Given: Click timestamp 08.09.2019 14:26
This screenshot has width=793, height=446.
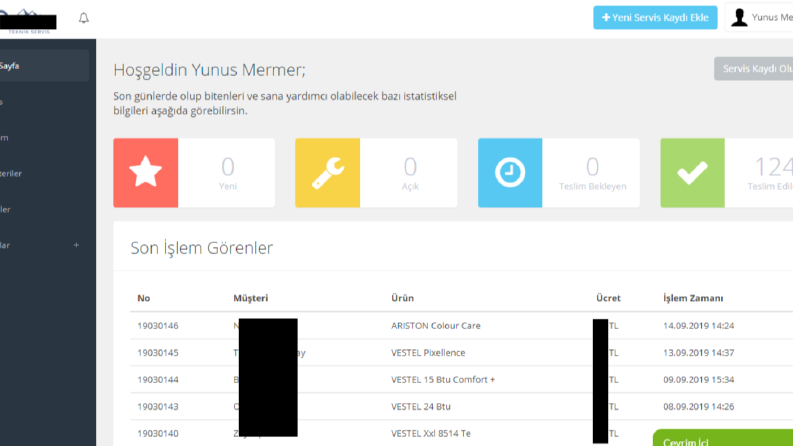Looking at the screenshot, I should [698, 407].
